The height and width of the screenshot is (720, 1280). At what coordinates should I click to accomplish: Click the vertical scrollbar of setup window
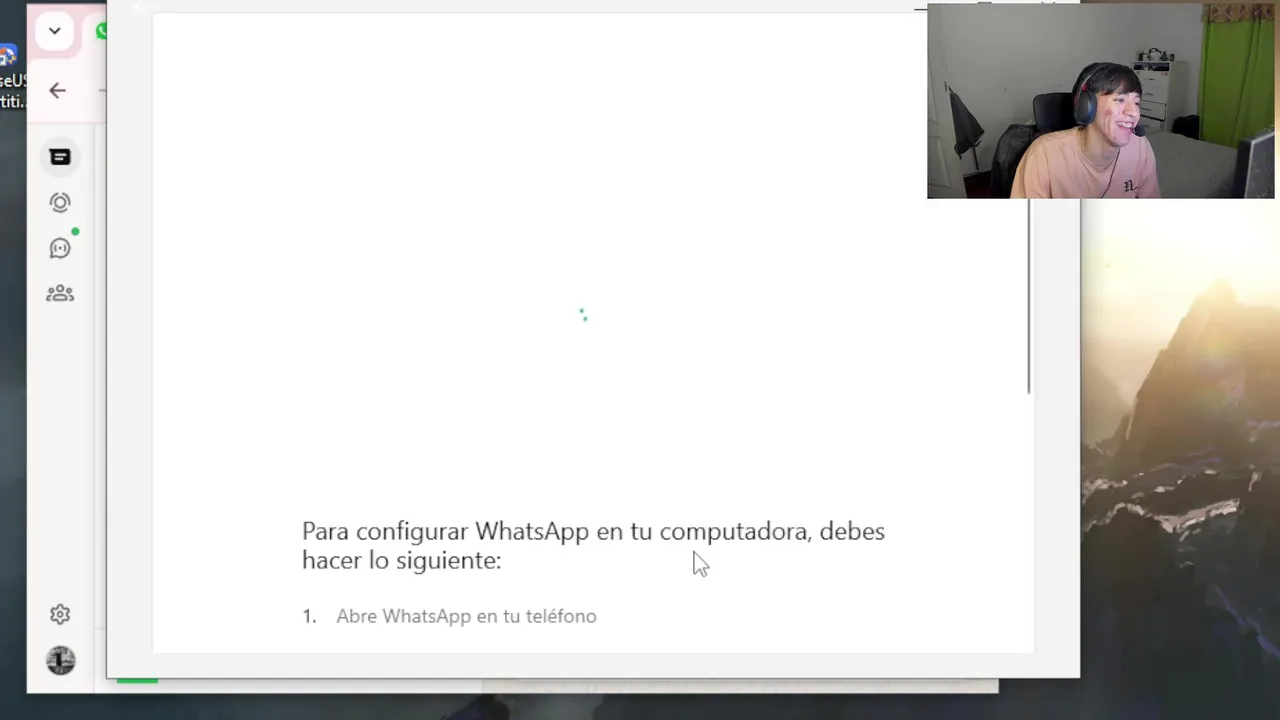pyautogui.click(x=1029, y=294)
